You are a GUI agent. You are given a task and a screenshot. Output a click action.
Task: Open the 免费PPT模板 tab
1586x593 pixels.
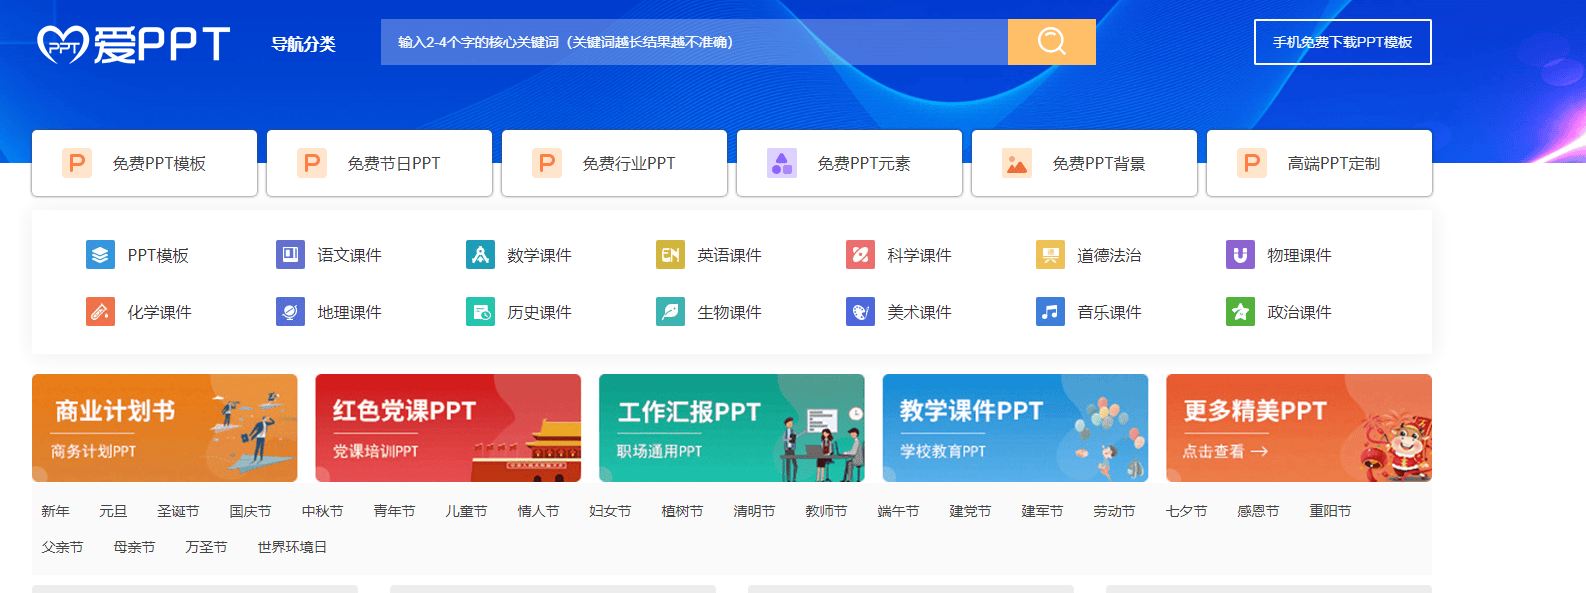coord(144,163)
